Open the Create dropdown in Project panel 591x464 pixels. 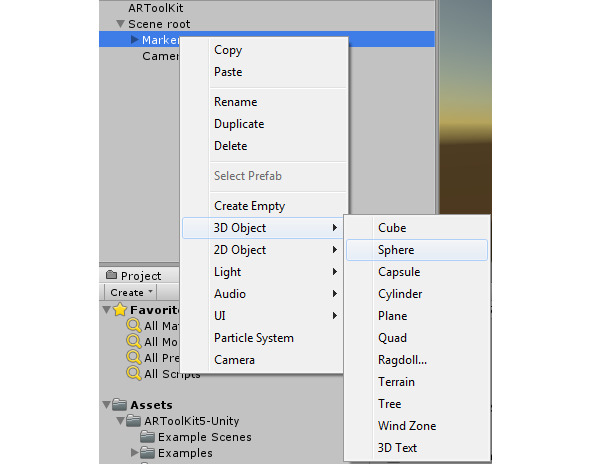pyautogui.click(x=130, y=292)
